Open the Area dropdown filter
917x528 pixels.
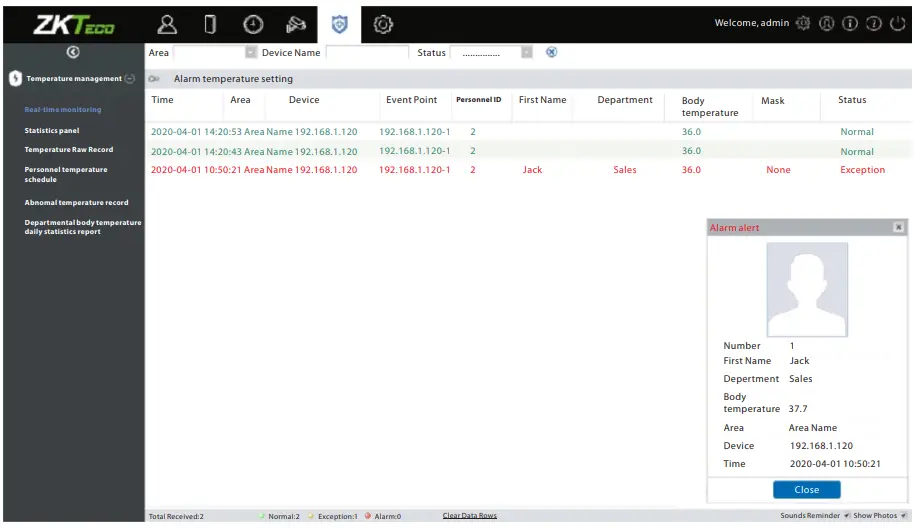point(251,52)
